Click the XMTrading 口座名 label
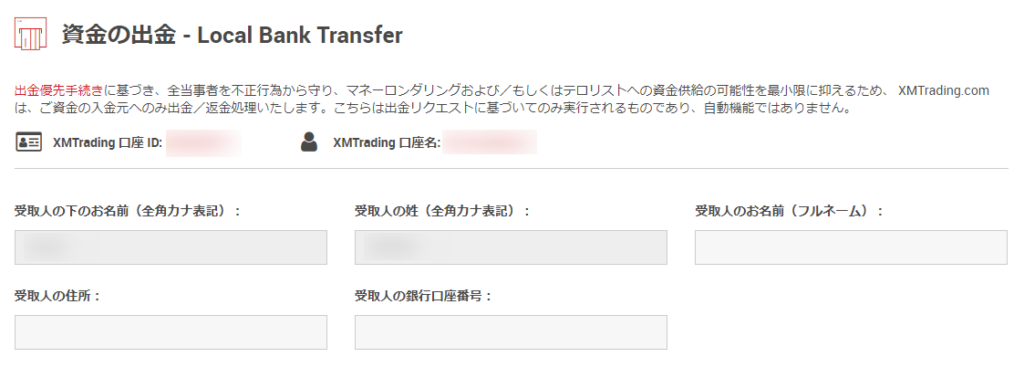This screenshot has width=1024, height=378. pyautogui.click(x=387, y=142)
